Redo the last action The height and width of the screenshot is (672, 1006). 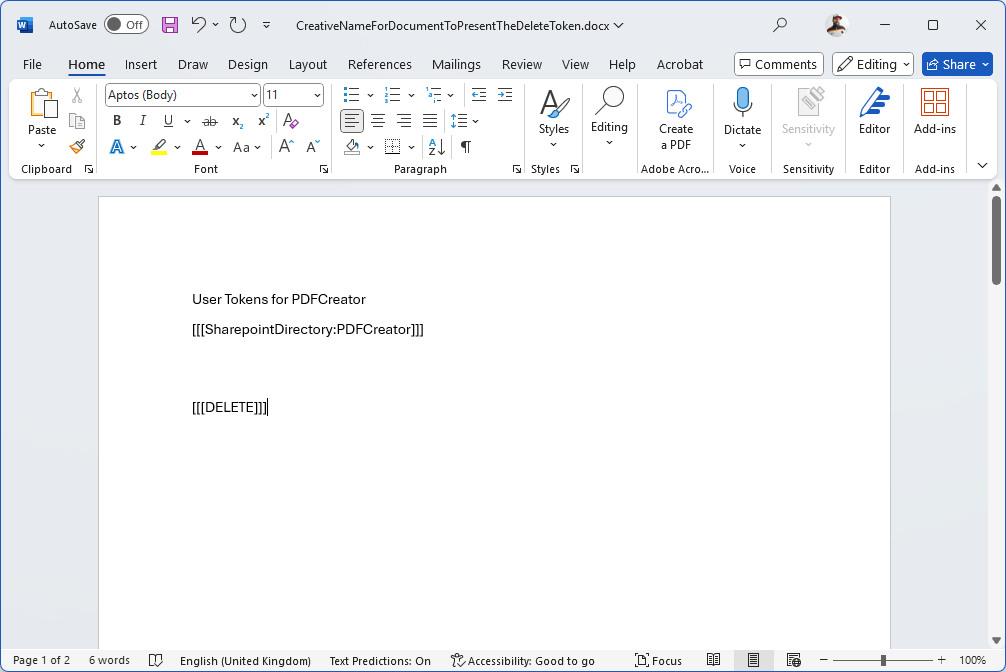click(x=238, y=25)
